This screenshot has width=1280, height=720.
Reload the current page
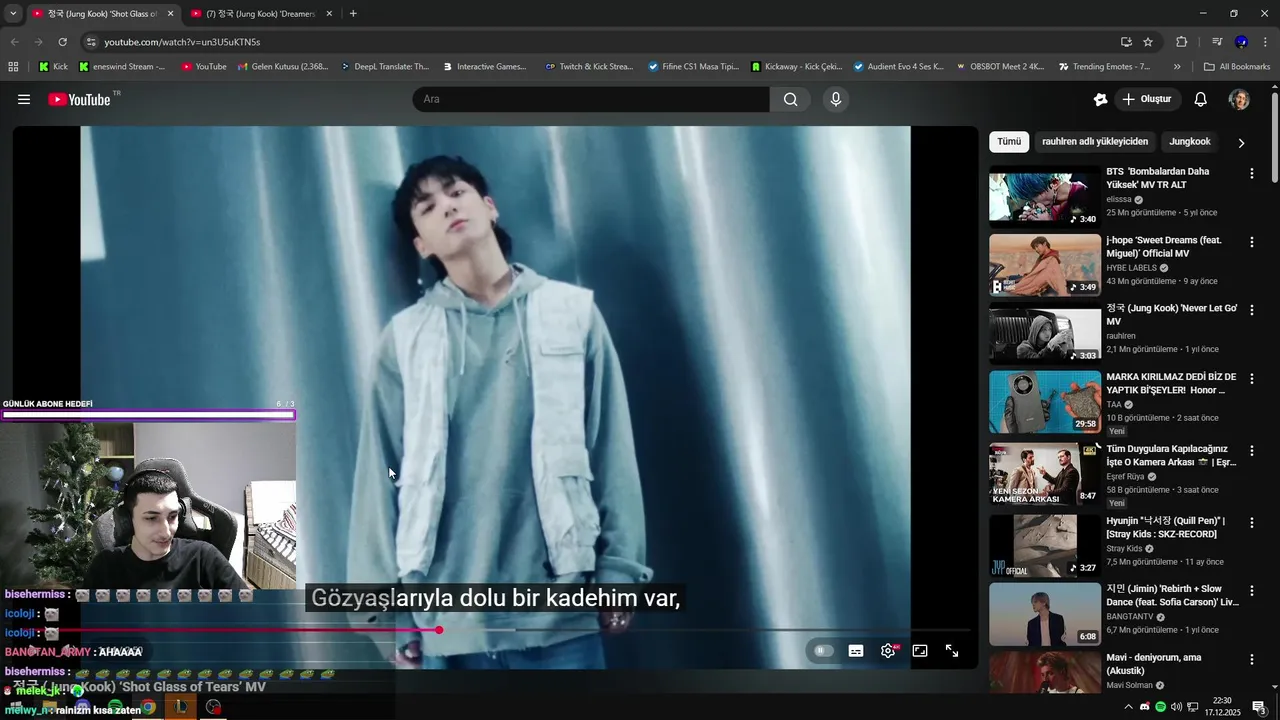coord(62,42)
